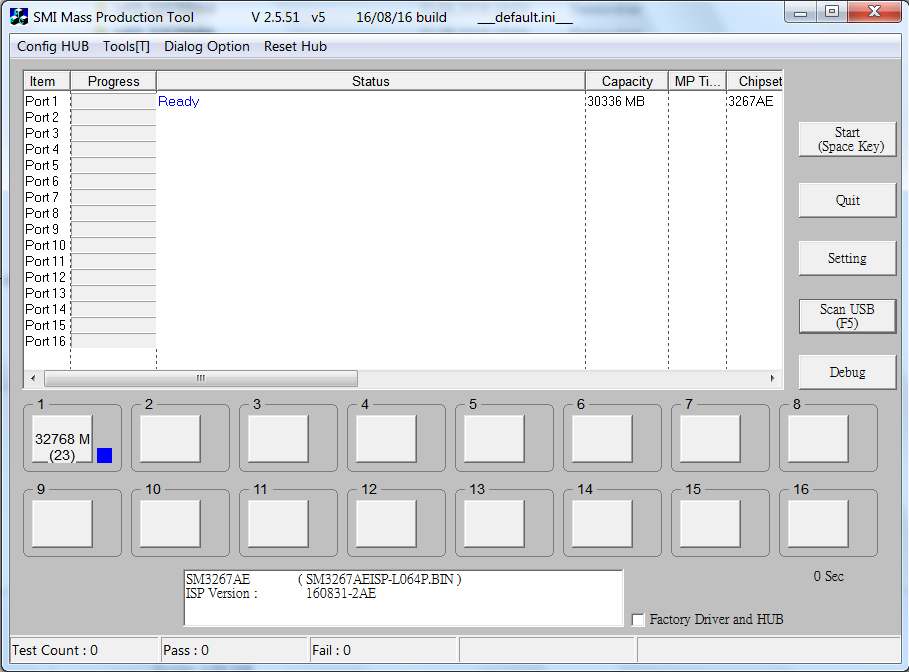This screenshot has height=672, width=909.
Task: Minimize the SMI Mass Production Tool window
Action: click(801, 12)
